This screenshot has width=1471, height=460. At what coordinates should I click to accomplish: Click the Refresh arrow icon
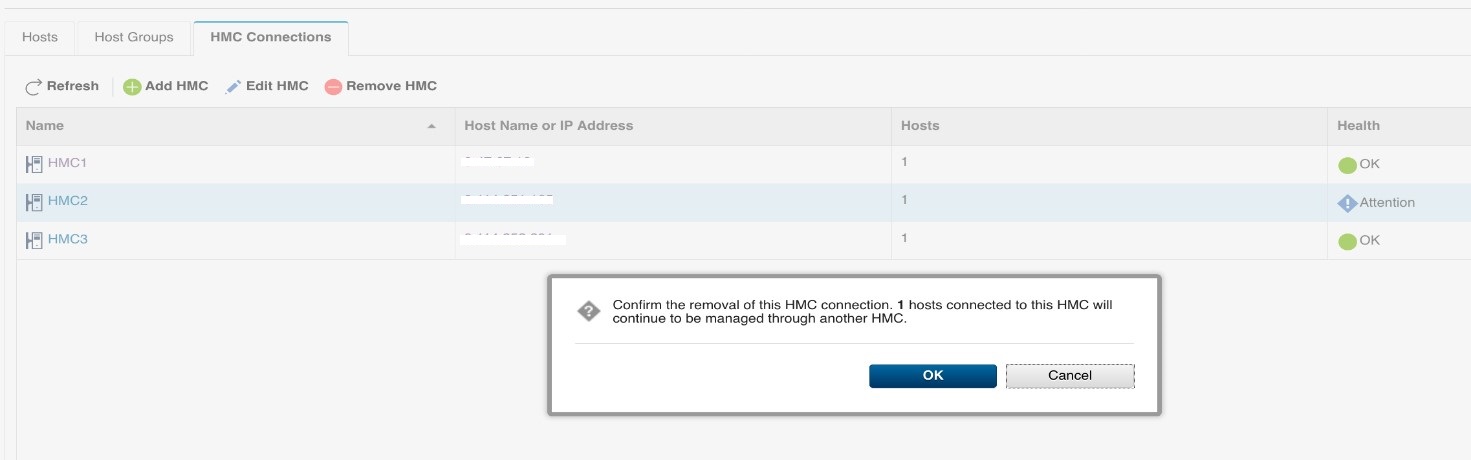pyautogui.click(x=33, y=87)
